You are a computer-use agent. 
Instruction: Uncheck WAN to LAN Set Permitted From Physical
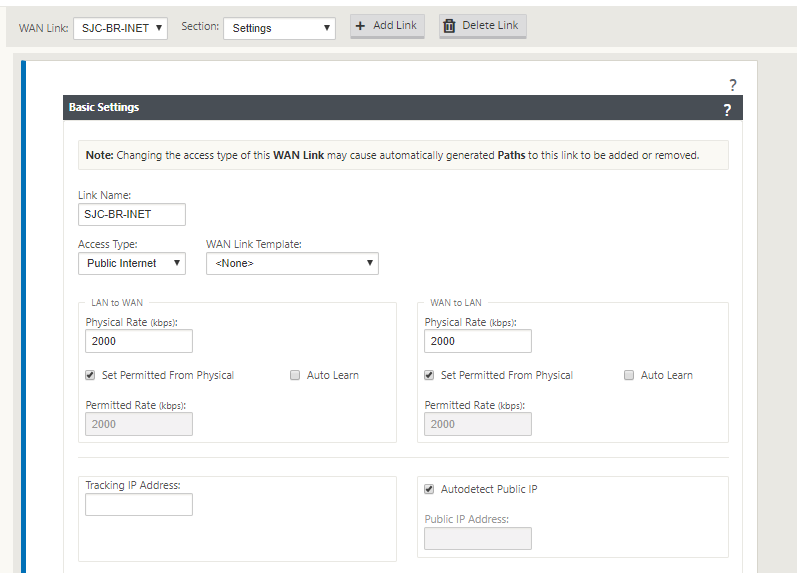tap(429, 375)
